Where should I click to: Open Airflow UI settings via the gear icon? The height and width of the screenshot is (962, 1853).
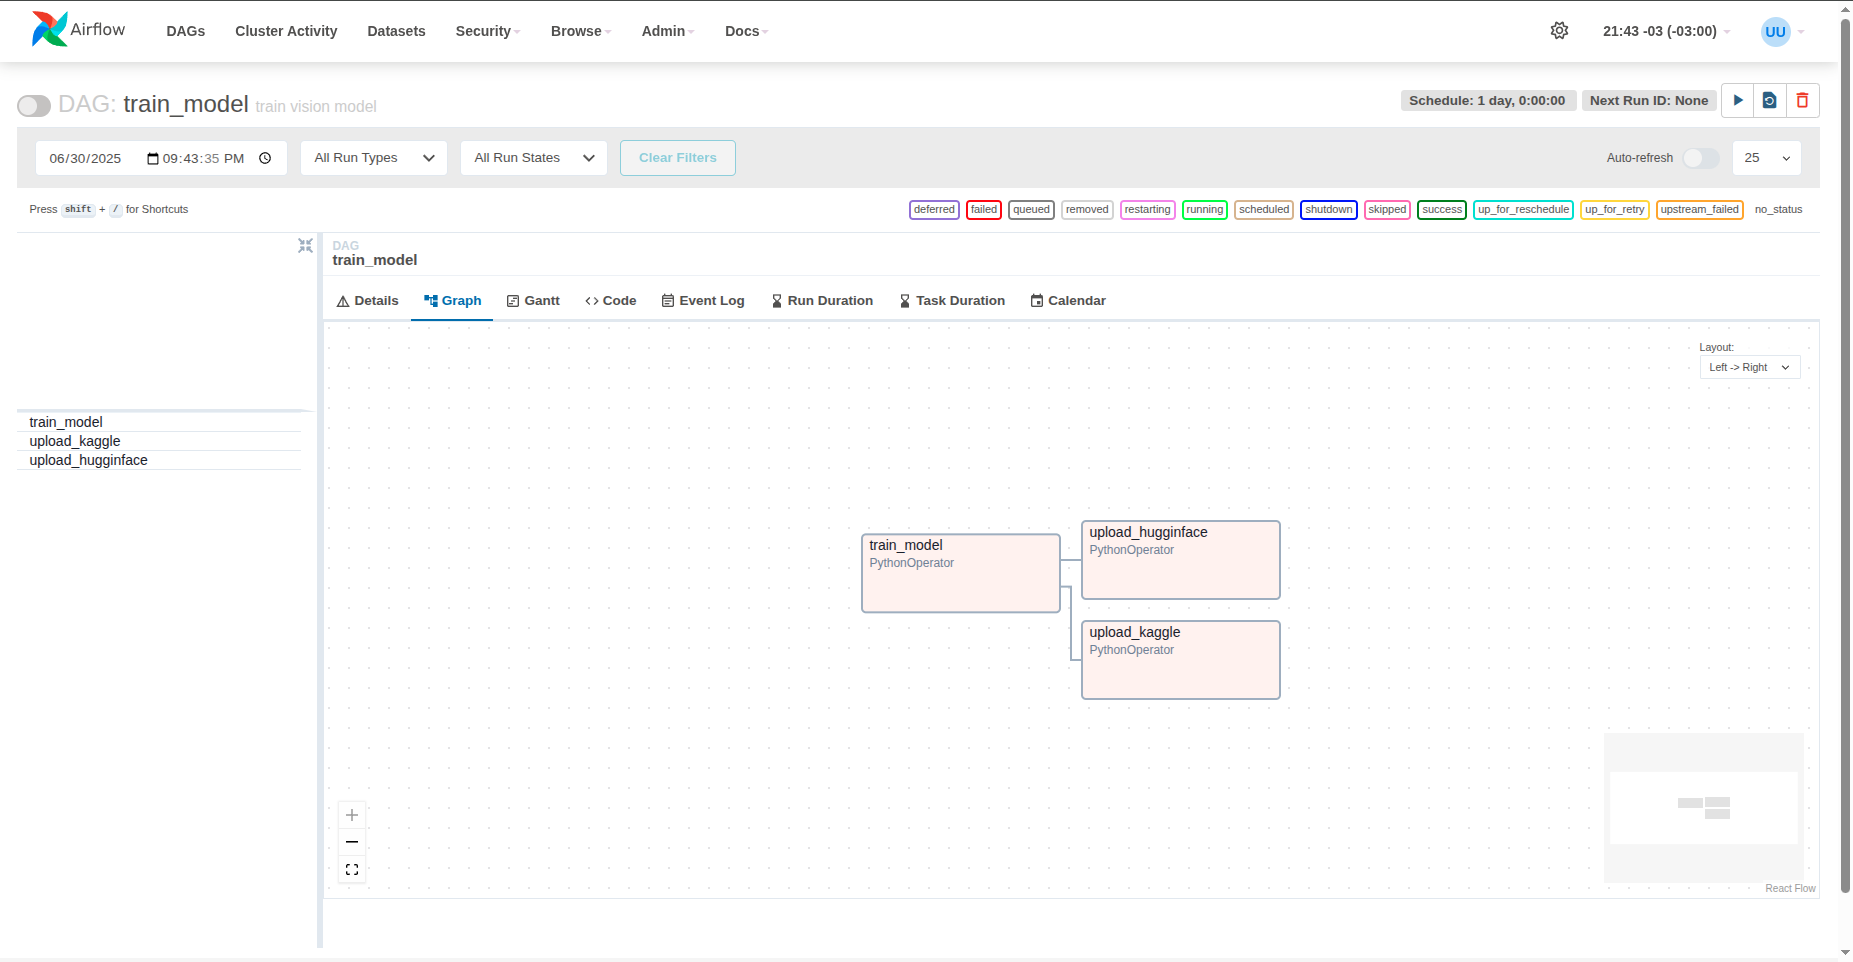coord(1560,31)
